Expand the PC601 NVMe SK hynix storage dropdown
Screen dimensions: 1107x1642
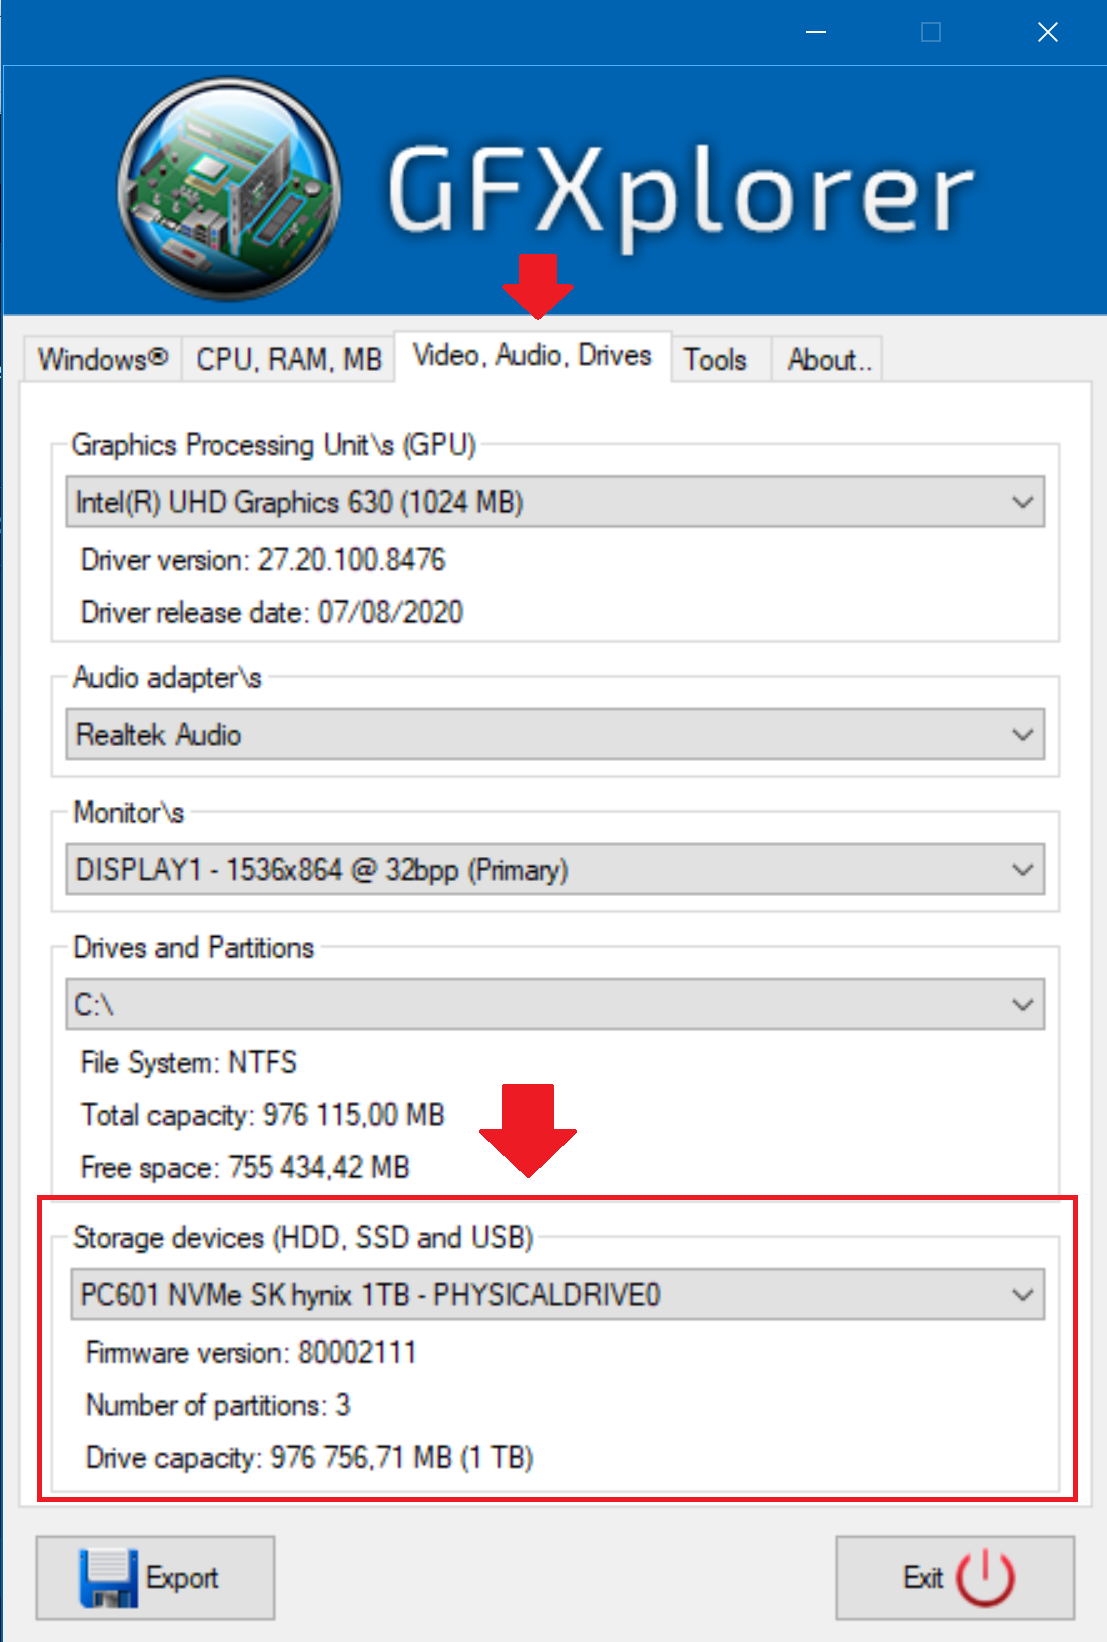(557, 1295)
